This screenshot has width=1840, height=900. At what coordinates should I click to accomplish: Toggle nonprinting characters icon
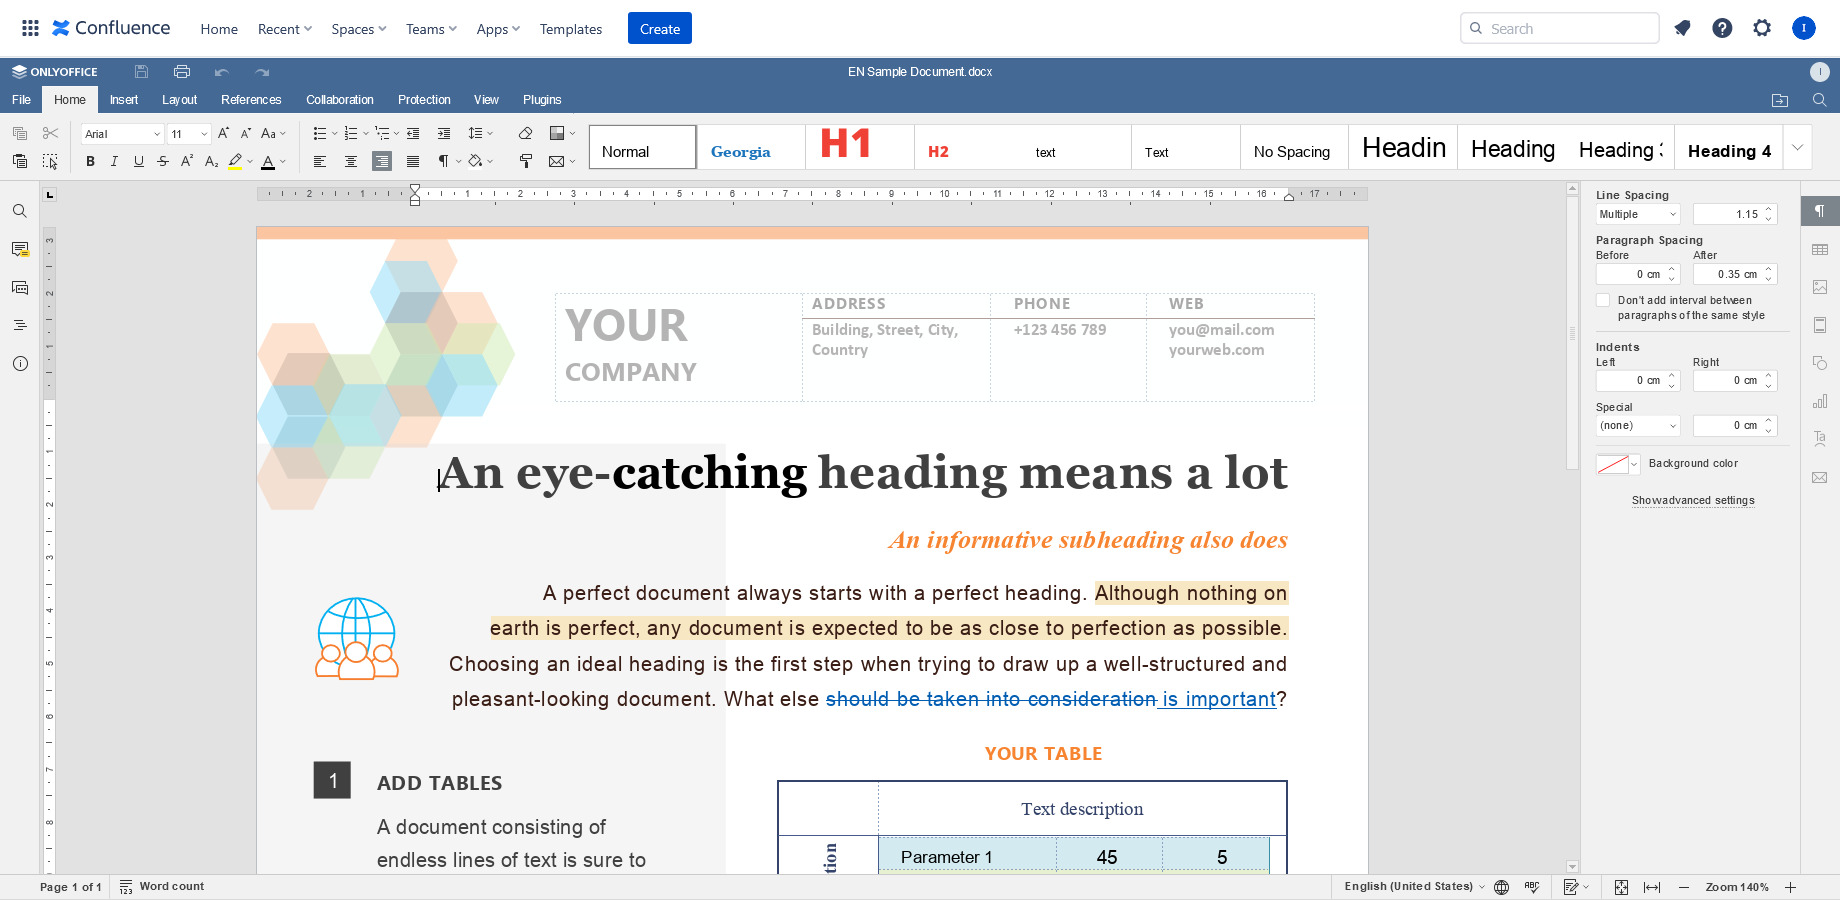click(x=443, y=161)
